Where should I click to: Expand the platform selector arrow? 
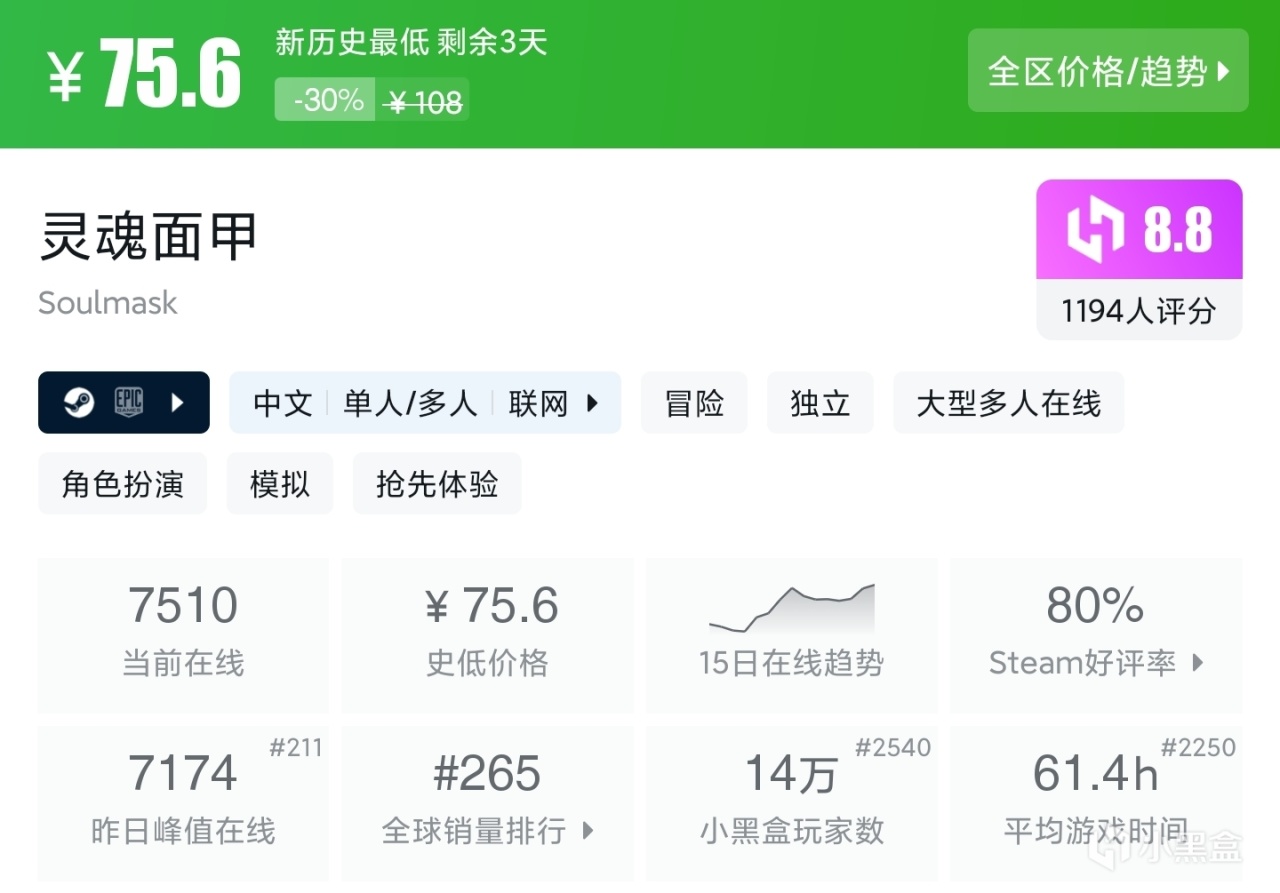(x=178, y=403)
